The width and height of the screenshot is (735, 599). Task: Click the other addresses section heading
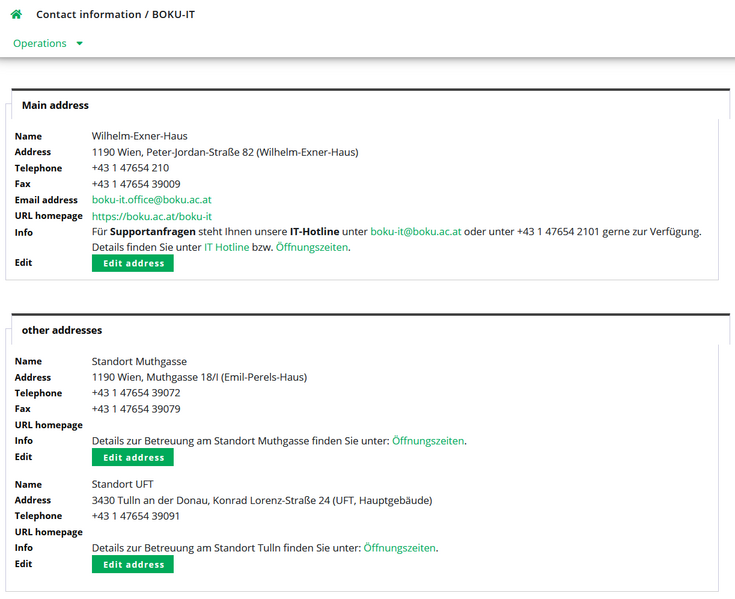click(62, 330)
